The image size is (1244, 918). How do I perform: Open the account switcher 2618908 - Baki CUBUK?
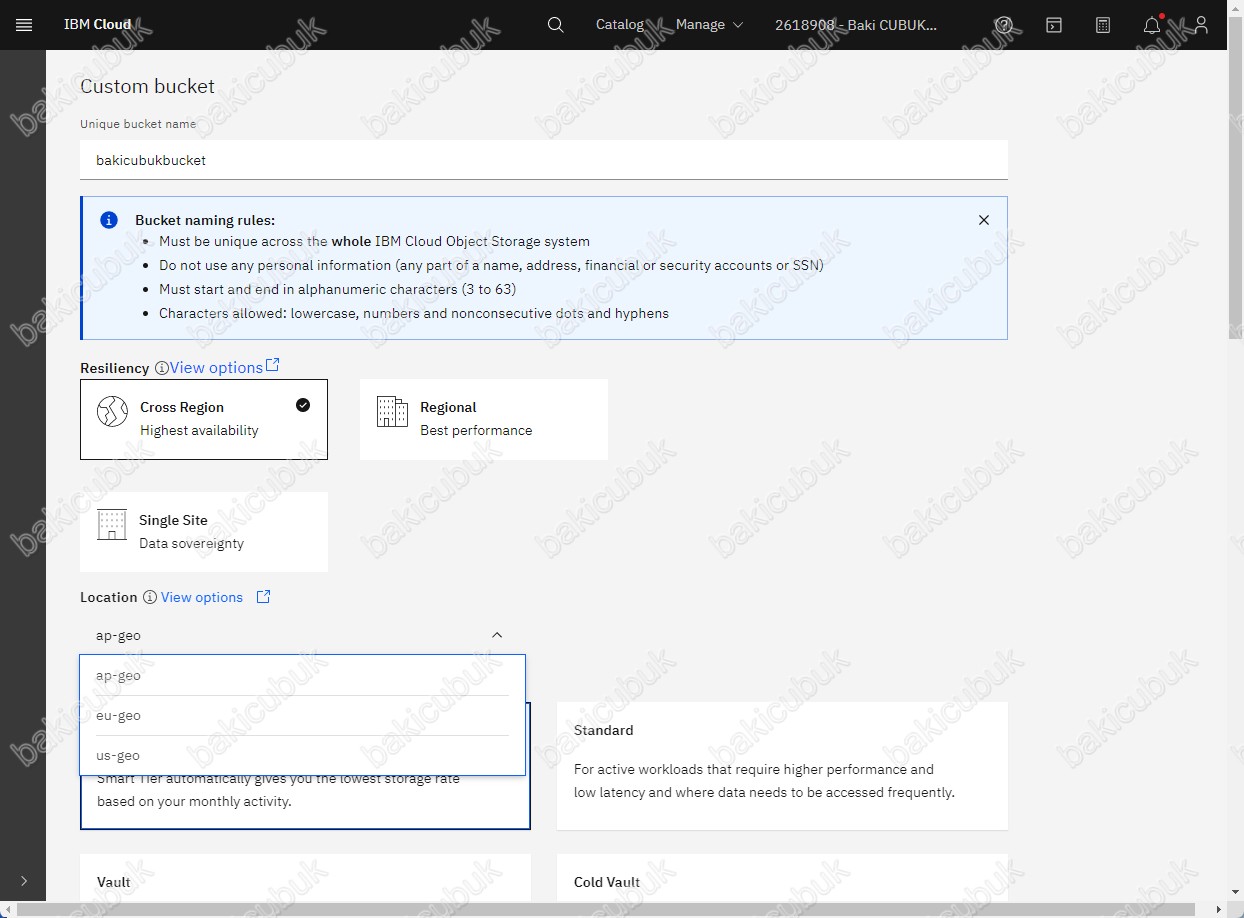coord(856,25)
